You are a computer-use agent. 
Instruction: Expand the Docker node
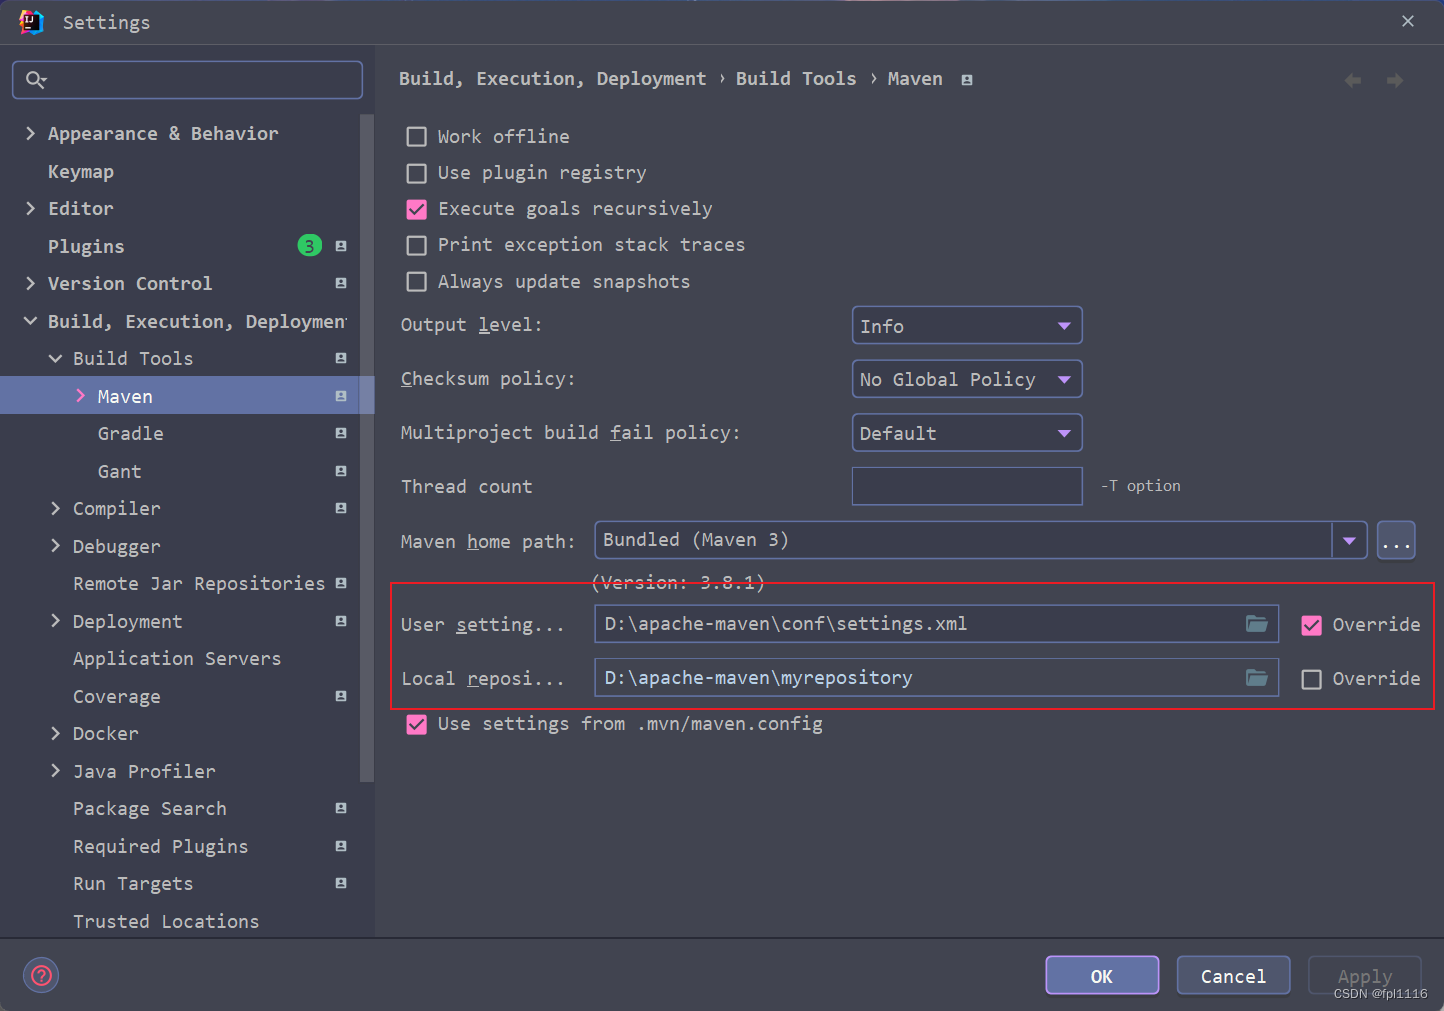coord(55,733)
